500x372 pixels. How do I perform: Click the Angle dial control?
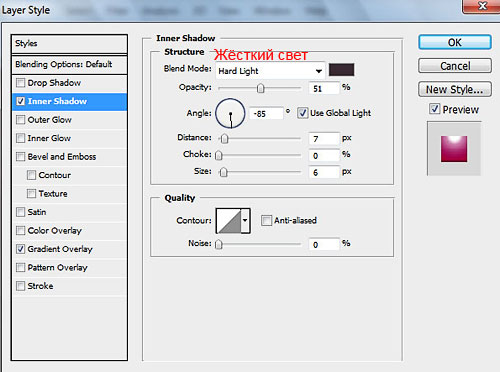230,113
